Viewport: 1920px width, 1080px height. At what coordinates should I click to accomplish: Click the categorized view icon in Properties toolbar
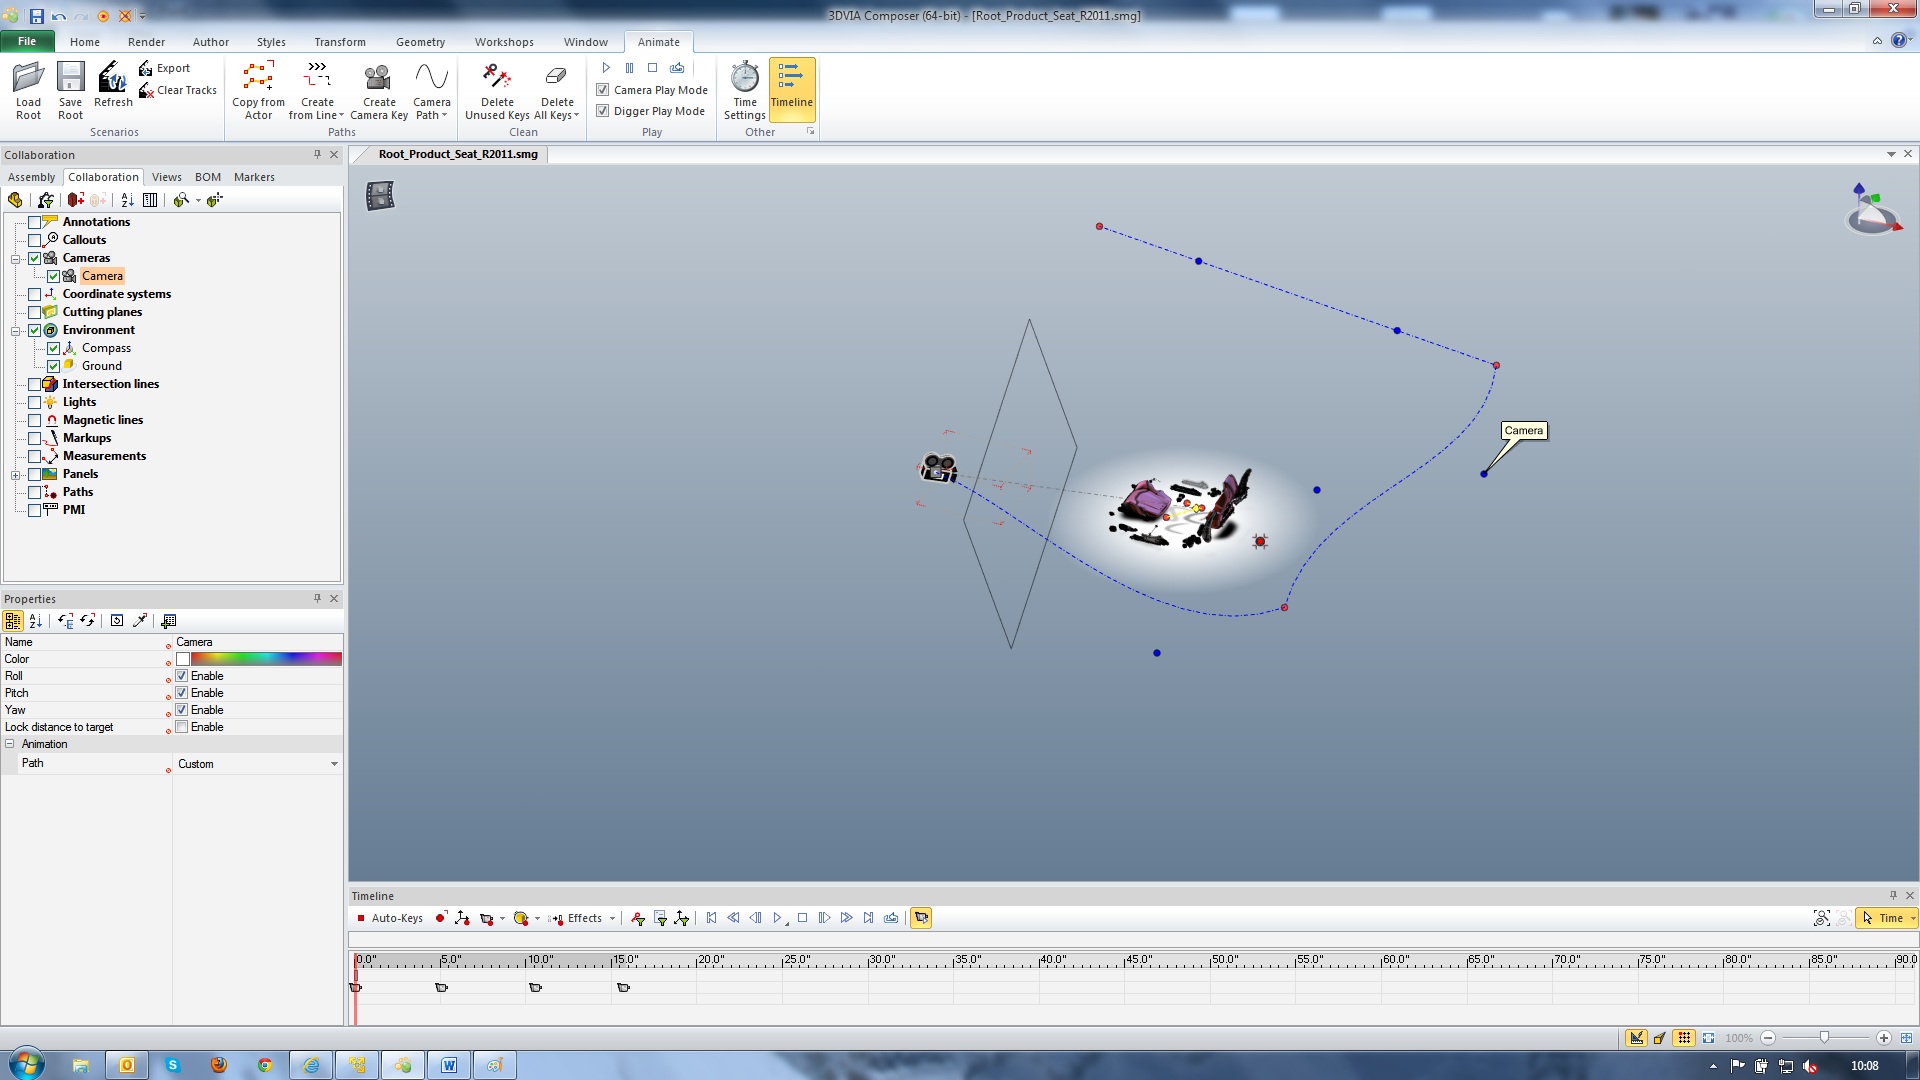pos(13,621)
